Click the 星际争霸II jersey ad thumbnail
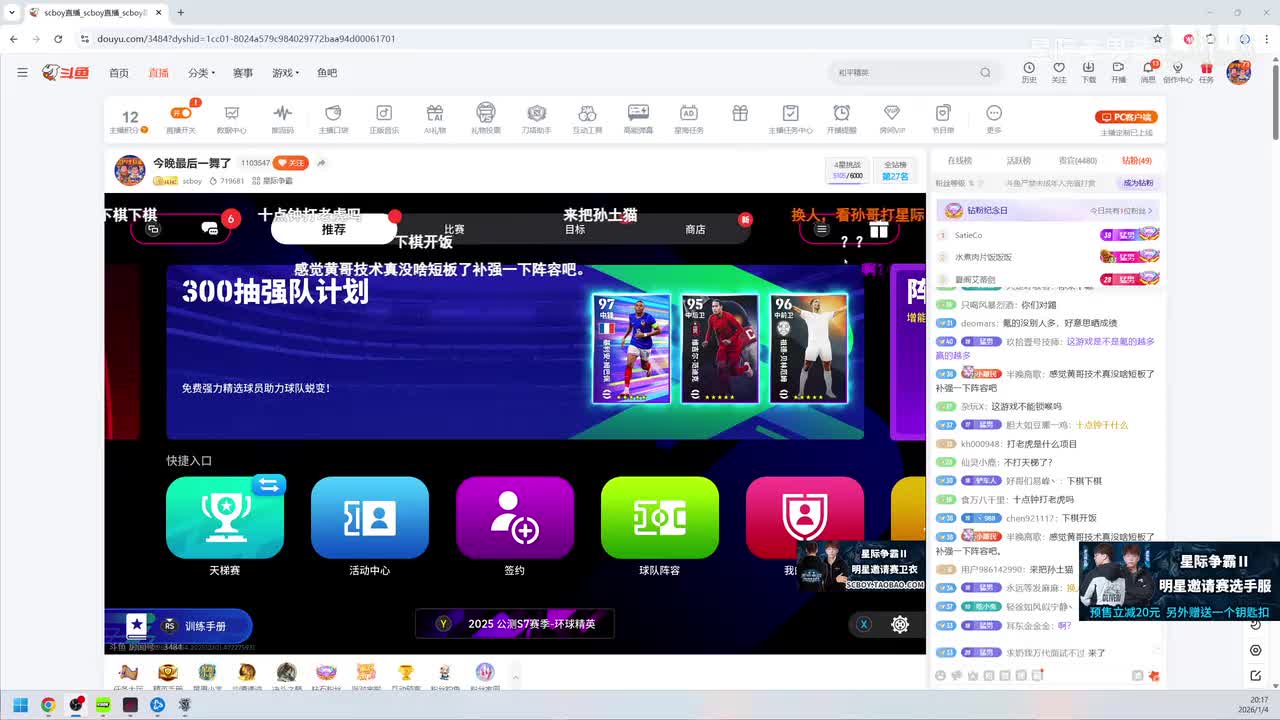Screen dimensions: 1280x720 click(1179, 582)
